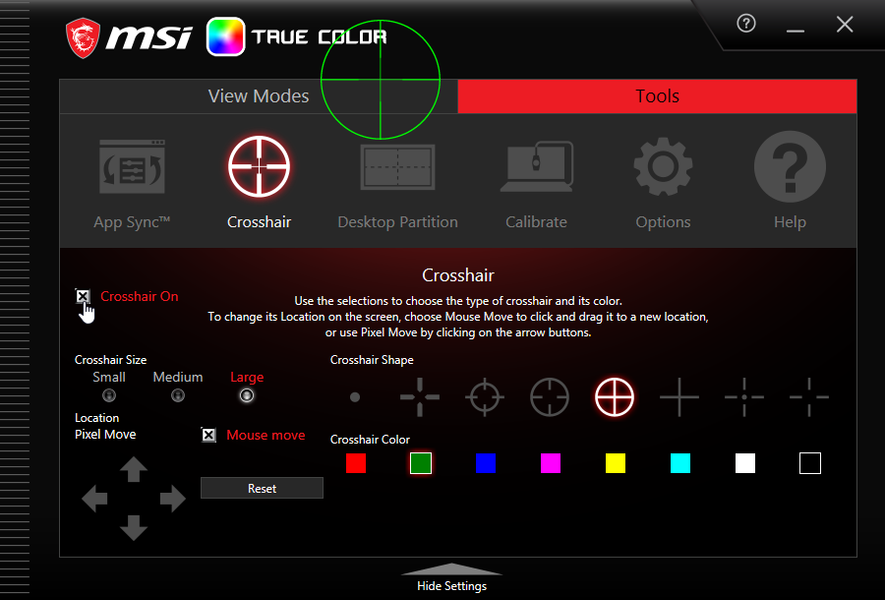Click the Location label
The height and width of the screenshot is (600, 885).
click(x=97, y=418)
